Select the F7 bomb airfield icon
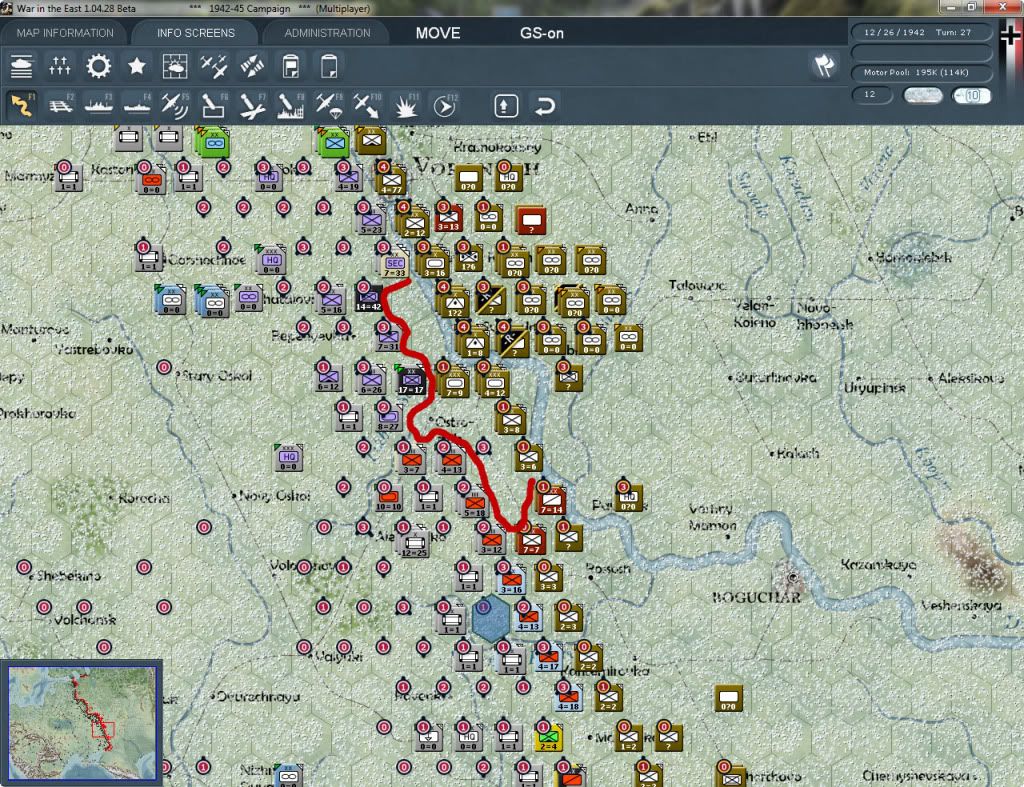 [252, 106]
